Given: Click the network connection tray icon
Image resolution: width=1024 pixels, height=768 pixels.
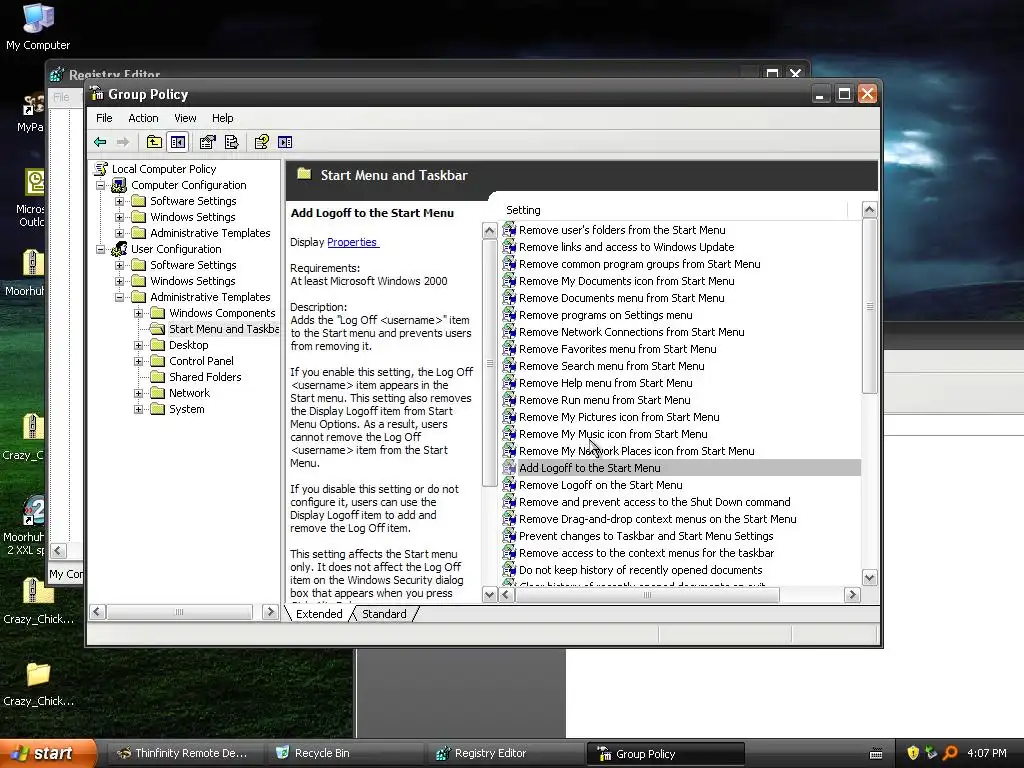Looking at the screenshot, I should [x=931, y=753].
